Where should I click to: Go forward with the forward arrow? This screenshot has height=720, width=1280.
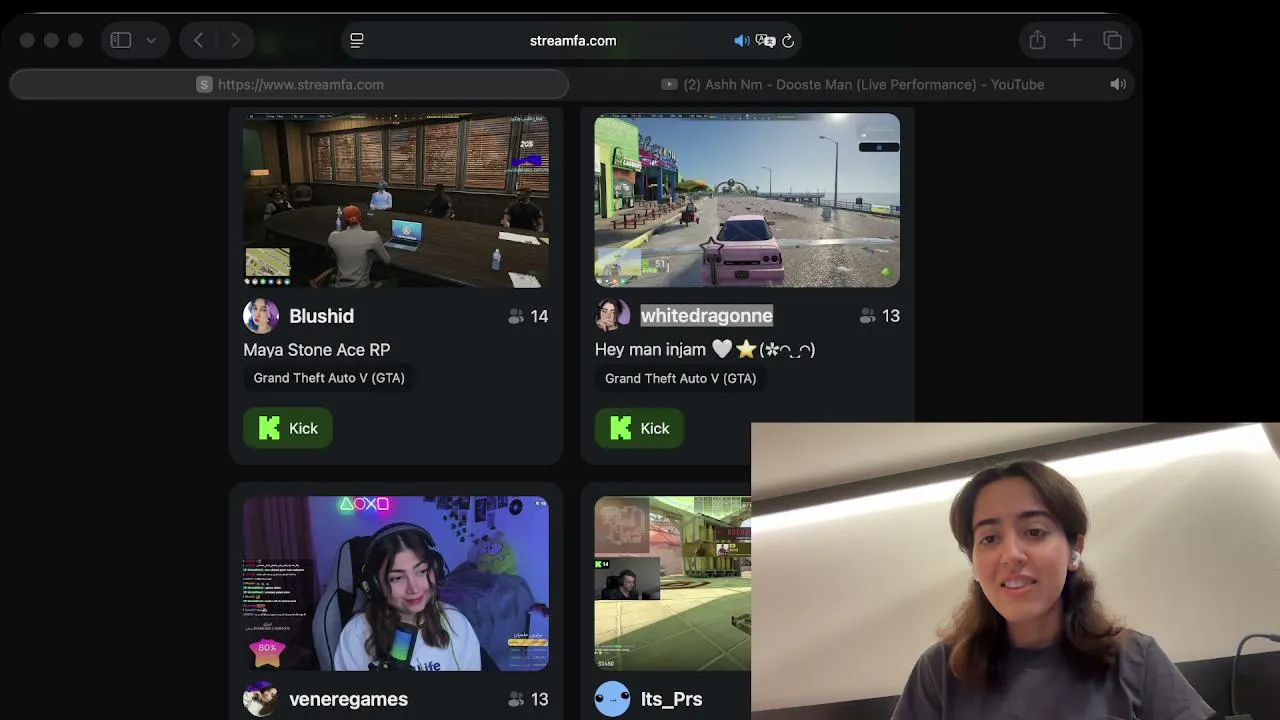click(x=235, y=41)
